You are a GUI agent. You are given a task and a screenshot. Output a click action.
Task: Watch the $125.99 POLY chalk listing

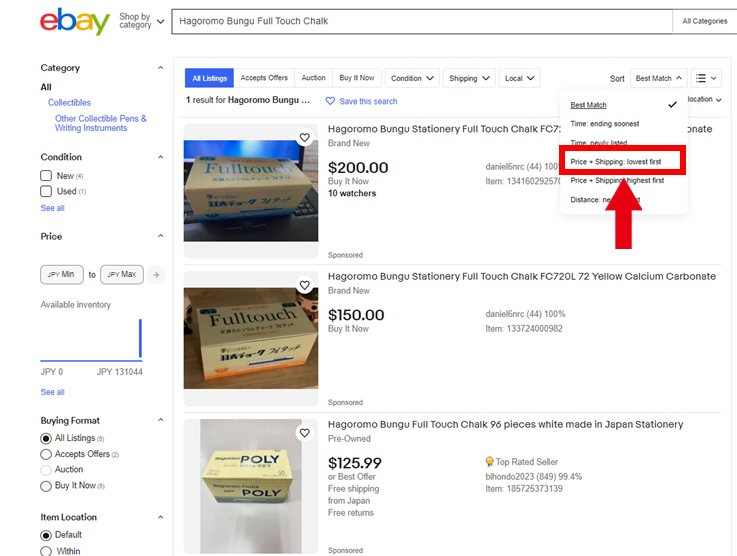pos(305,433)
